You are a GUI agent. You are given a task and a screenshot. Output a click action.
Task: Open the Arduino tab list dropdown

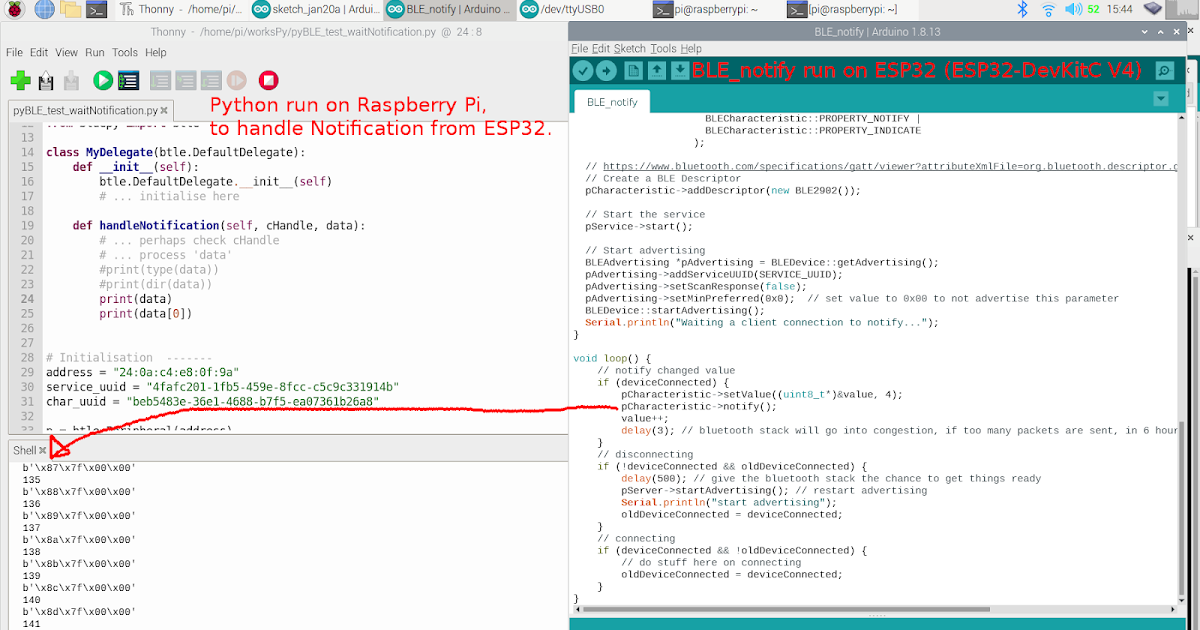click(1161, 98)
